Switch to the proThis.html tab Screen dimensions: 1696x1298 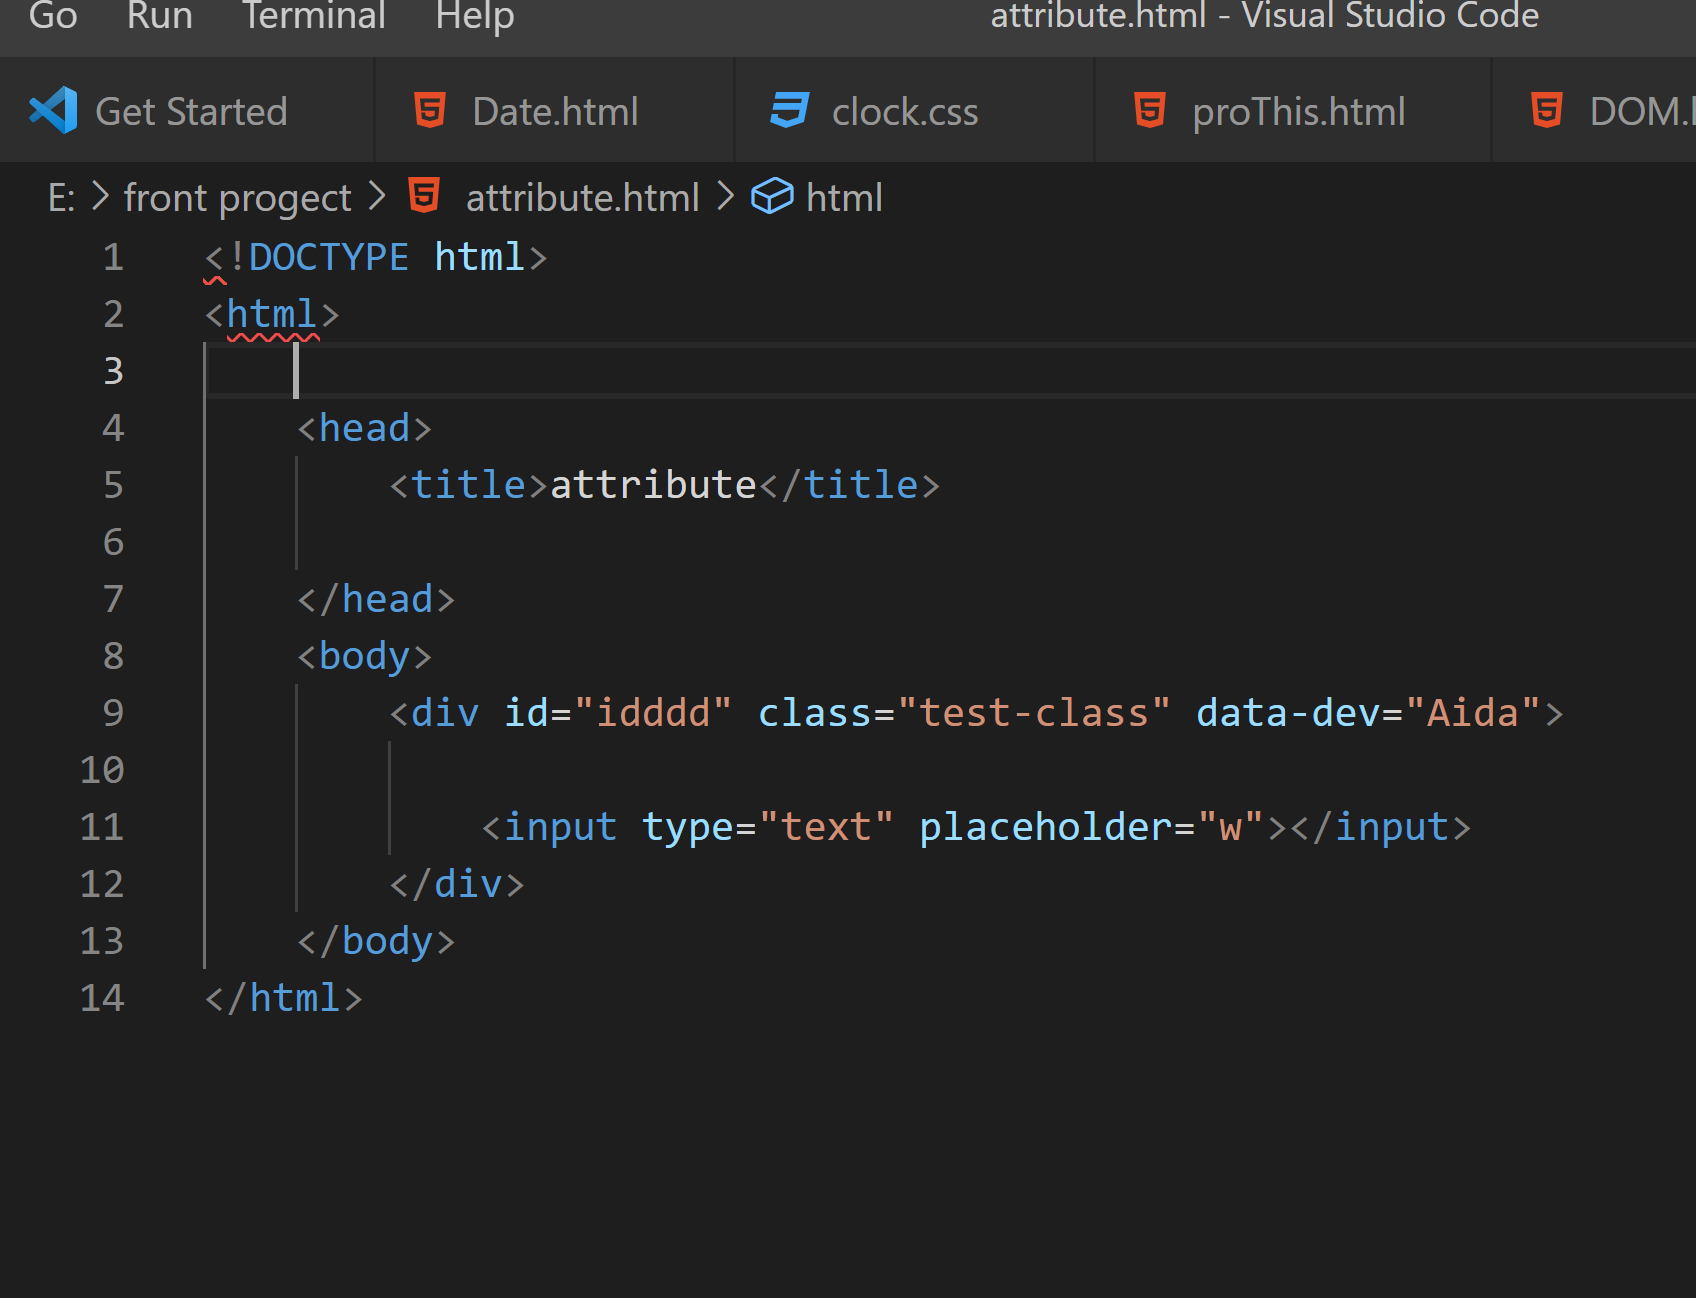click(1293, 111)
